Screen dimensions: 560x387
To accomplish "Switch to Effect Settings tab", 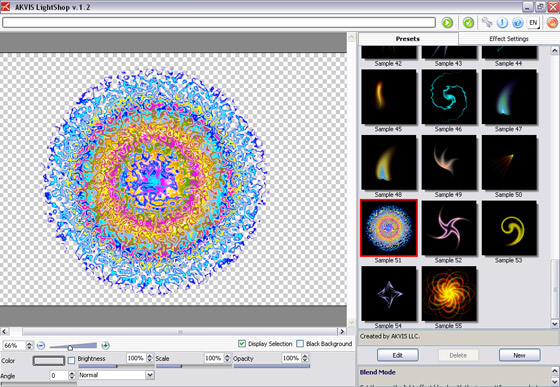I will [x=509, y=39].
